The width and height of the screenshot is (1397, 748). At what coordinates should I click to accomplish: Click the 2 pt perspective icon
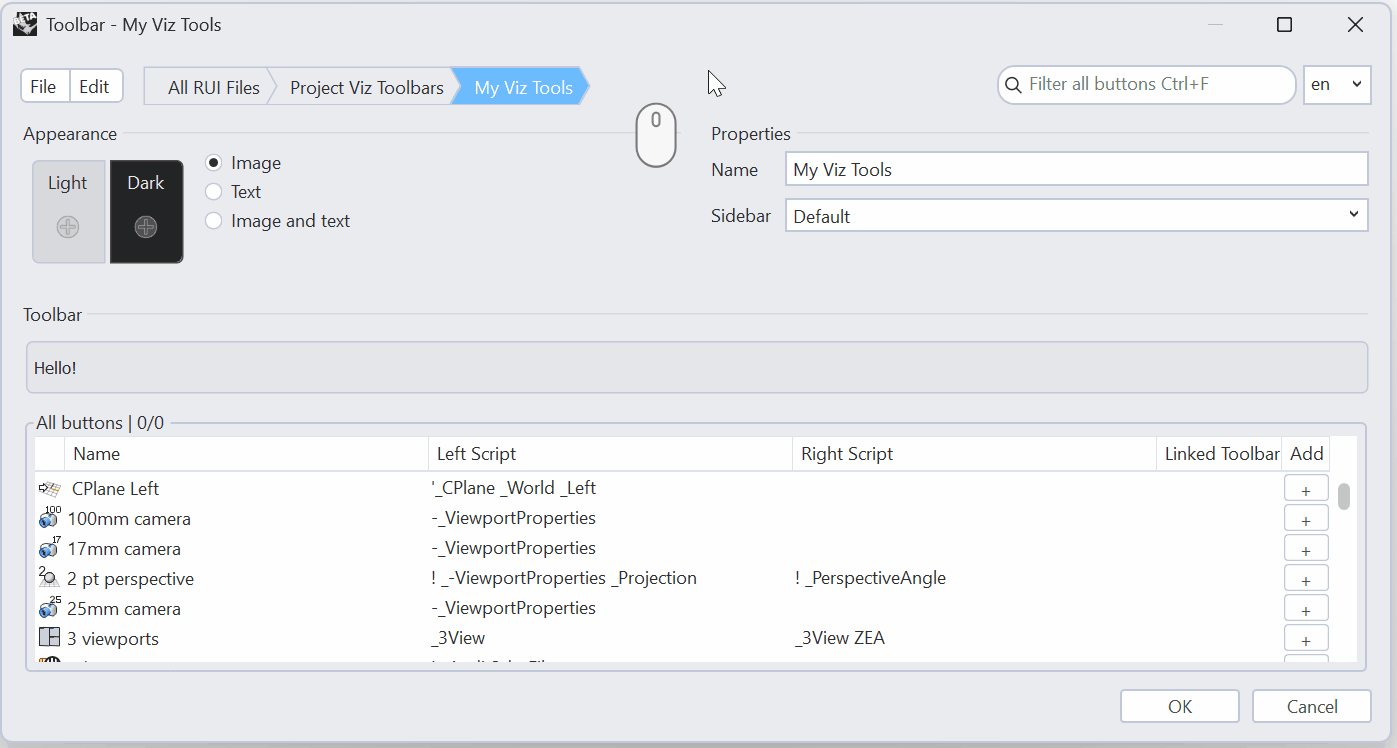click(50, 578)
